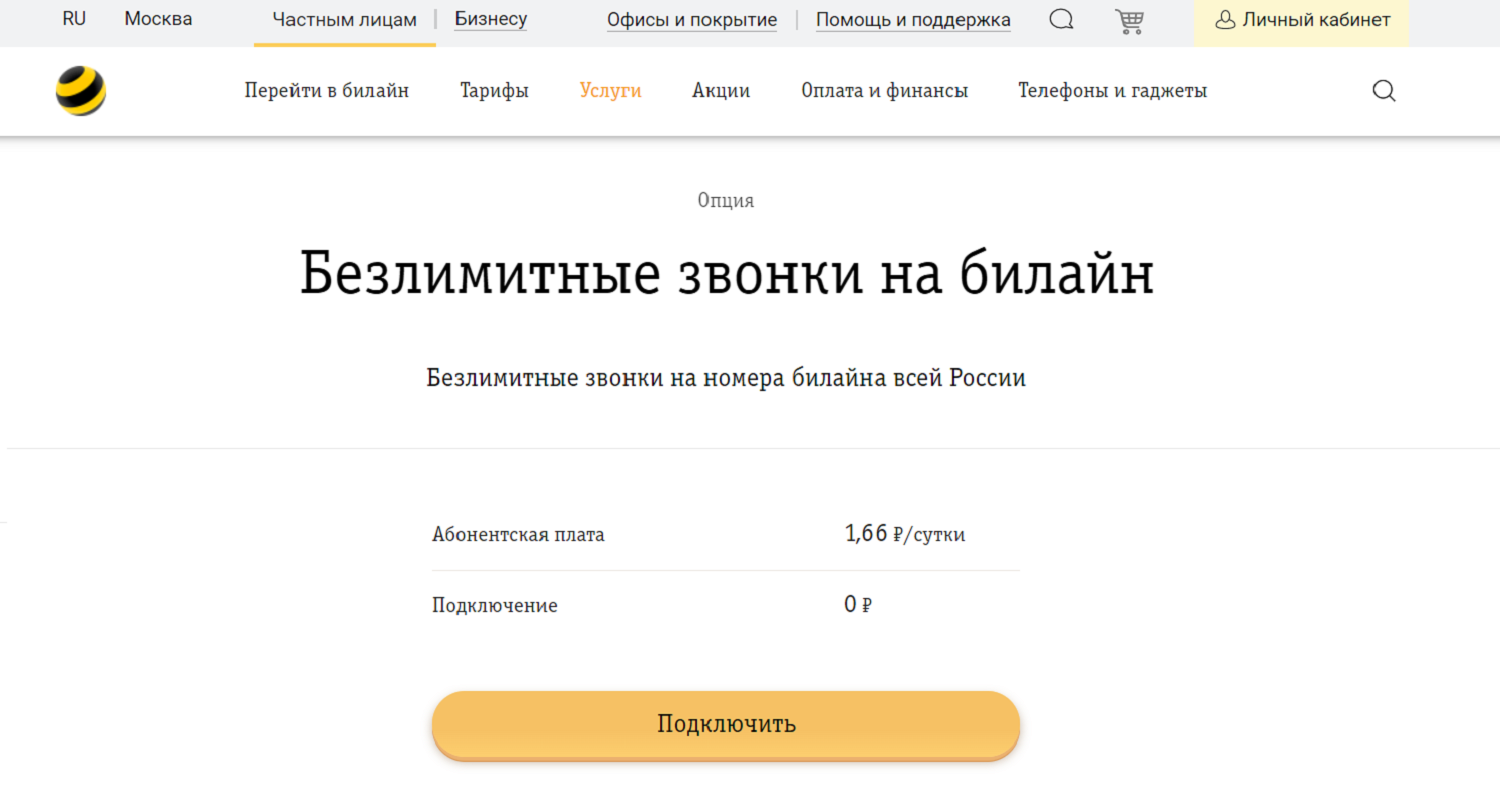Image resolution: width=1500 pixels, height=787 pixels.
Task: Open the search using the top bar magnifier icon
Action: [x=1060, y=18]
